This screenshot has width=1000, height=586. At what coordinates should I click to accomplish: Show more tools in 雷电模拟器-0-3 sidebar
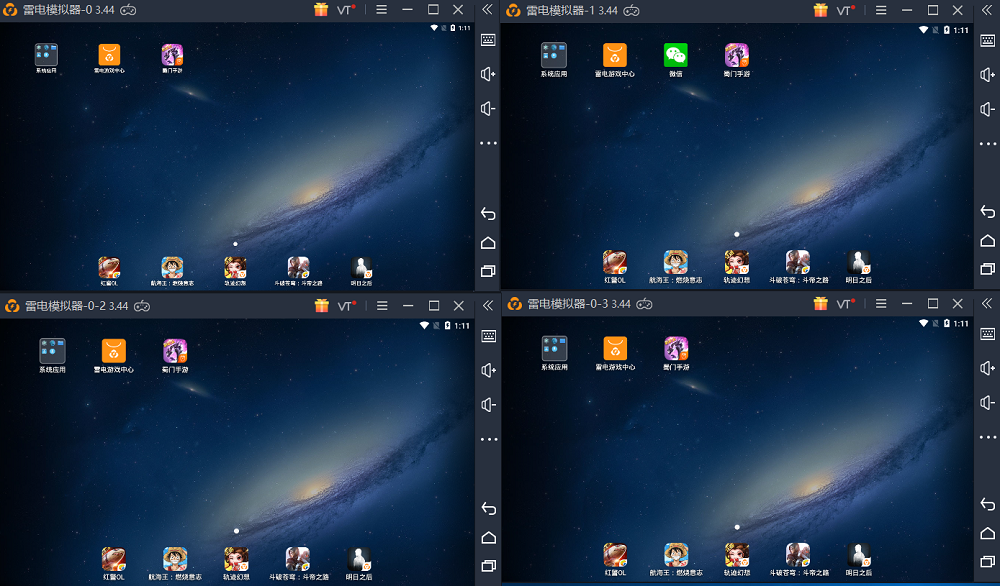(x=987, y=437)
